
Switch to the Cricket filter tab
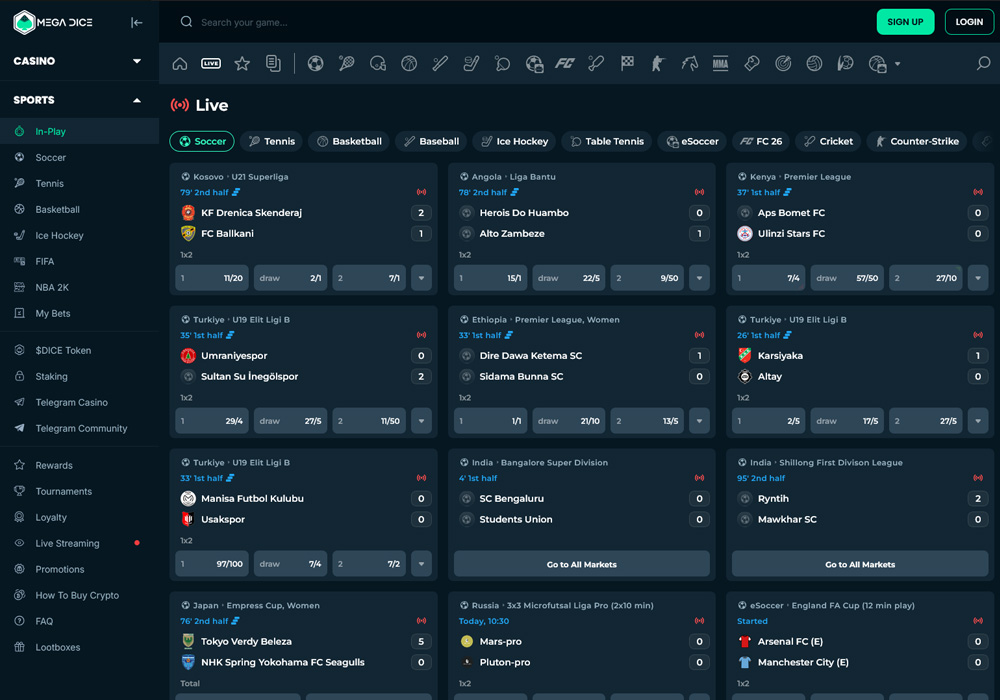click(828, 141)
